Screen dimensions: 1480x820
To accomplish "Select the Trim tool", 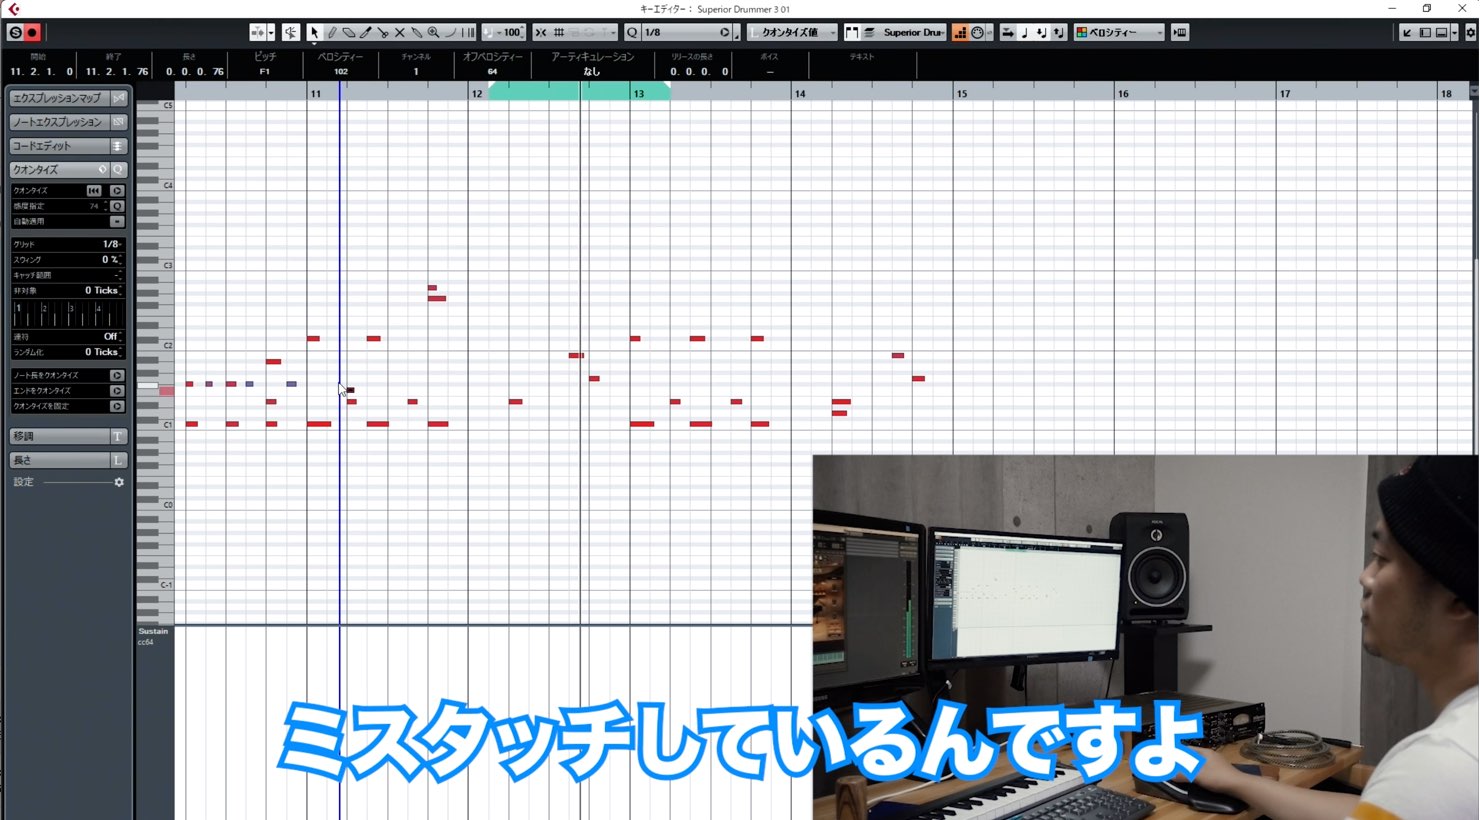I will point(366,32).
